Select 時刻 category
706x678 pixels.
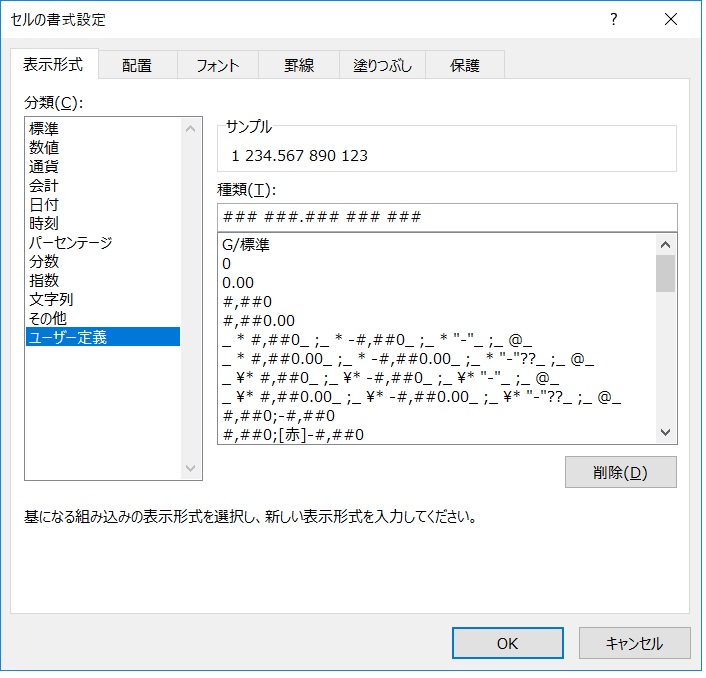tap(104, 224)
